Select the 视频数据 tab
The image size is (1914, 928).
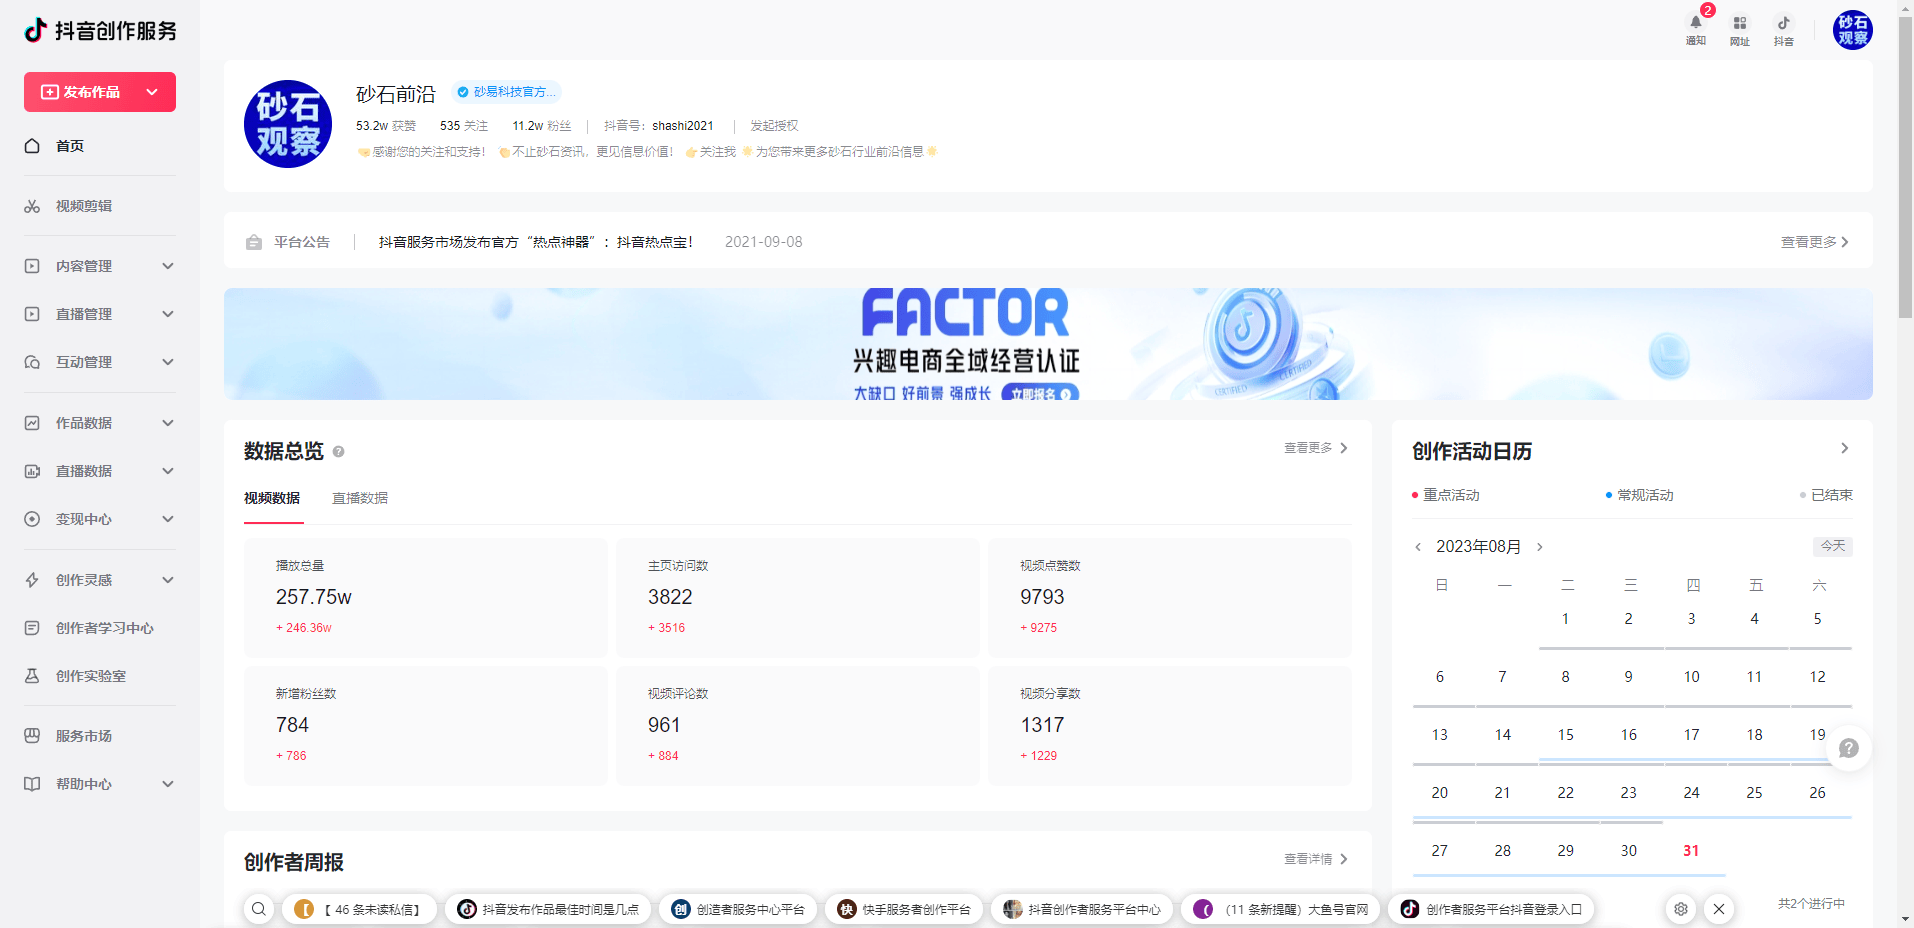point(272,498)
